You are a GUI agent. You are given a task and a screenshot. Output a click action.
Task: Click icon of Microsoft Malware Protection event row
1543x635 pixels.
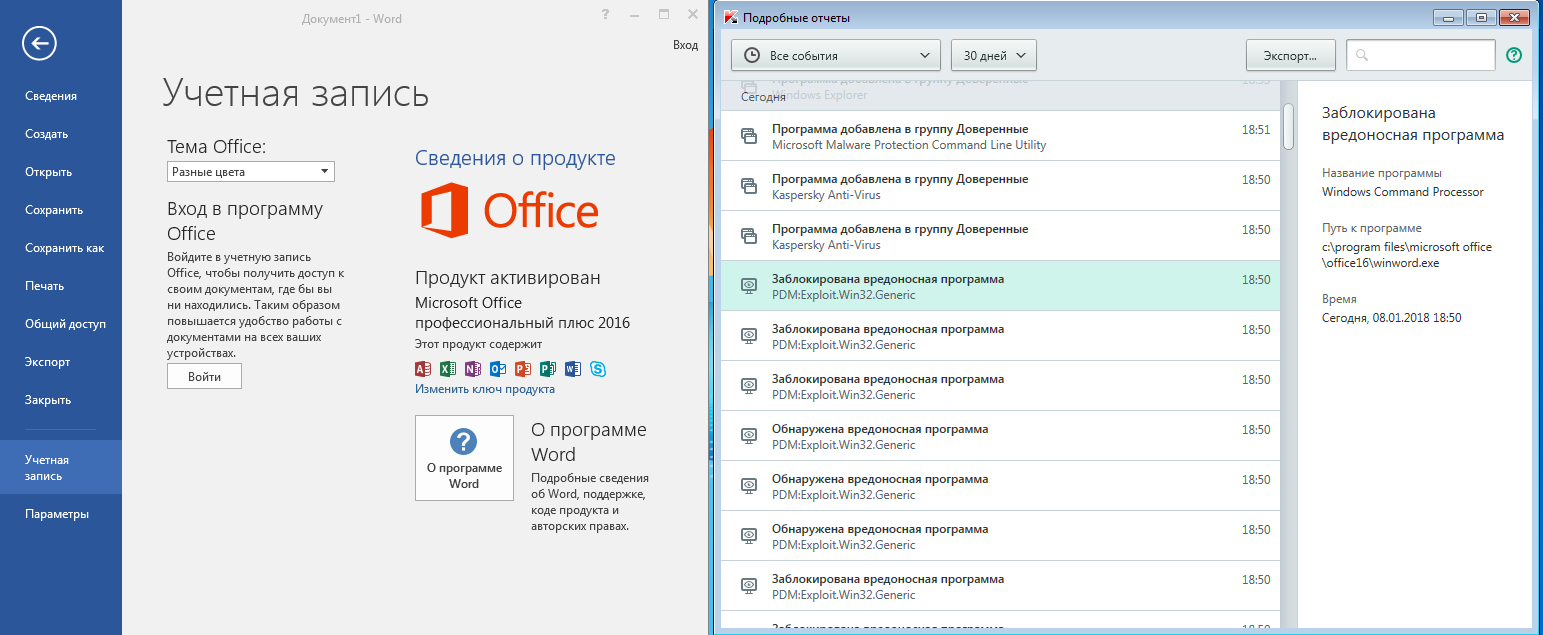tap(748, 136)
